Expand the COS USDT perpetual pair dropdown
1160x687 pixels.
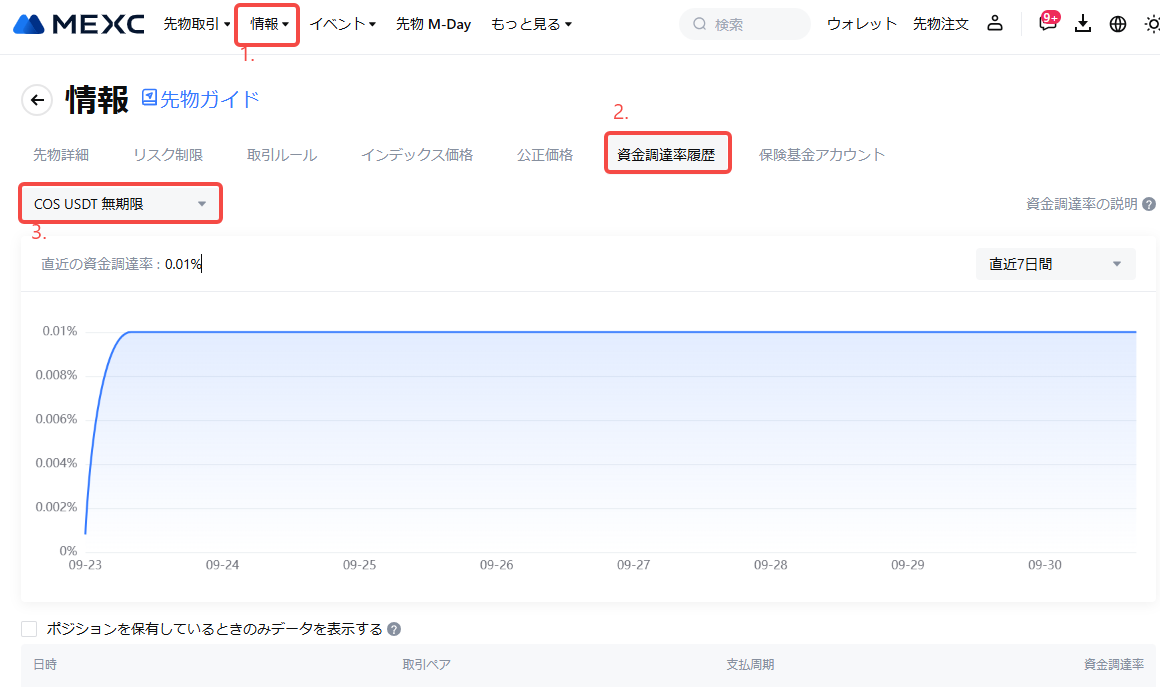[120, 204]
